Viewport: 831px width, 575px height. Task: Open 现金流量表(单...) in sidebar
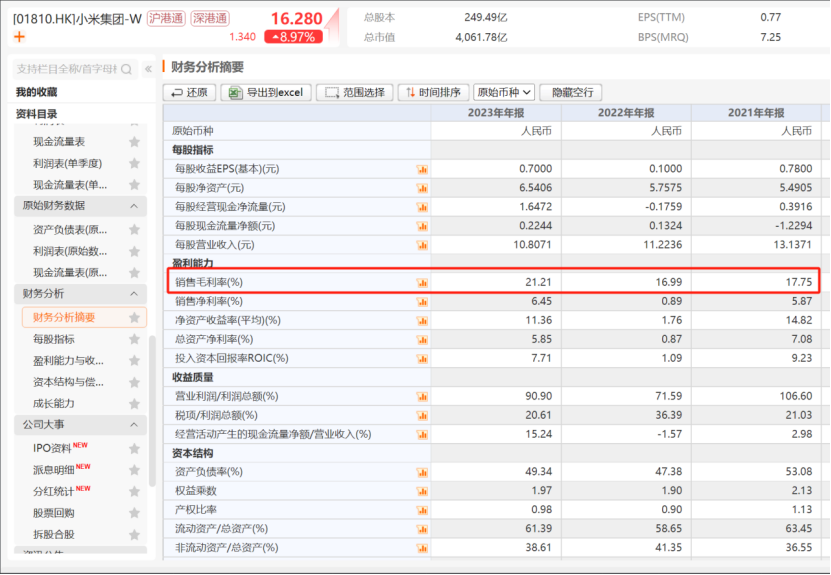(70, 185)
